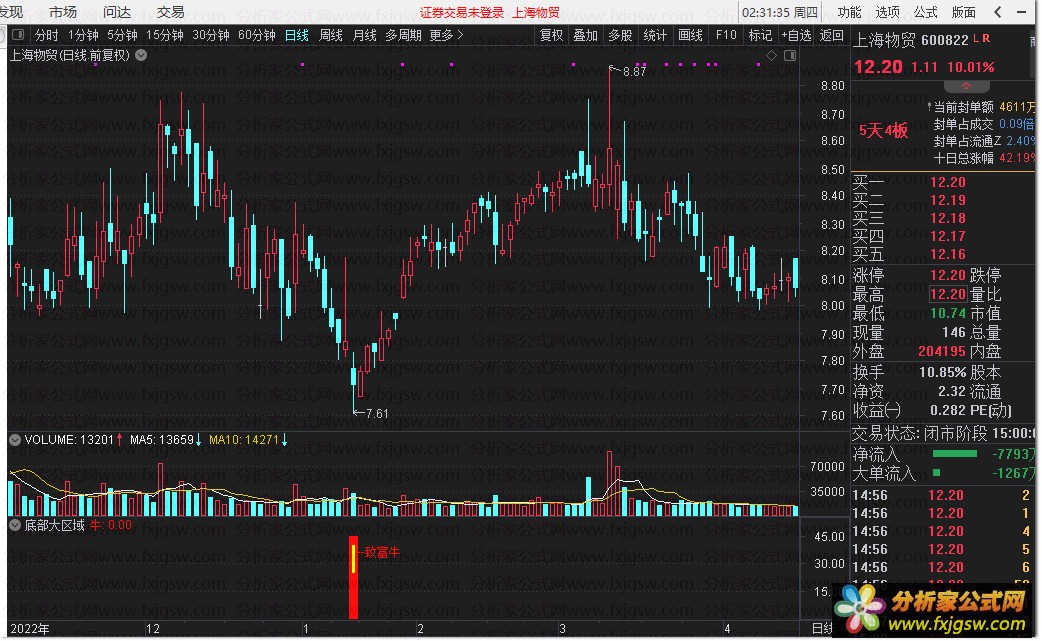The image size is (1042, 641).
Task: Click the 上海物贸 name in the title bar
Action: (536, 13)
